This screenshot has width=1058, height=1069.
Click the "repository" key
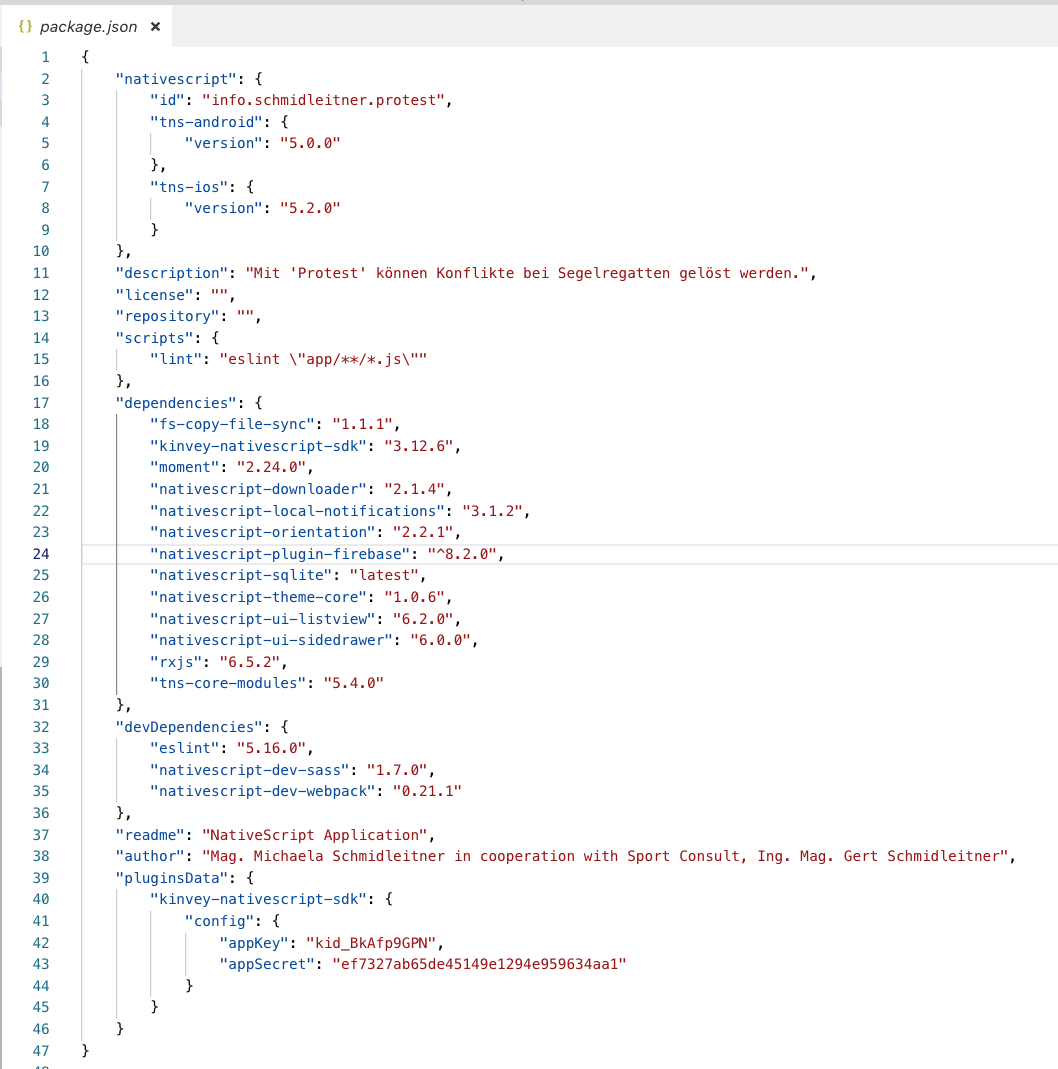click(167, 316)
